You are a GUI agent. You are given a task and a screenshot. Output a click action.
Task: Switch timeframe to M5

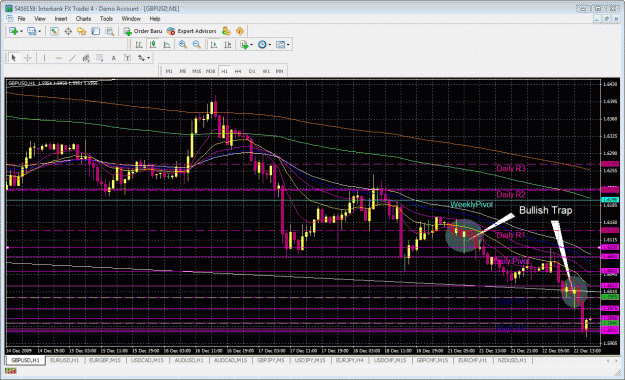pyautogui.click(x=183, y=71)
